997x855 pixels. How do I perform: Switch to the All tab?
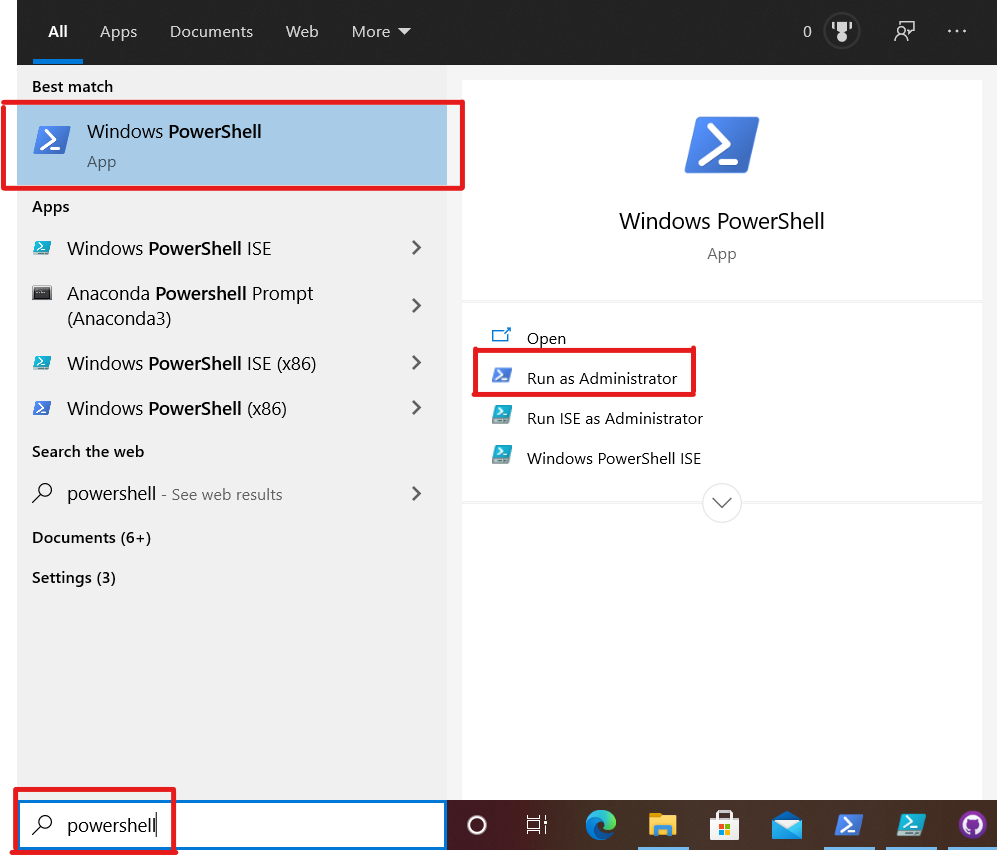(x=58, y=31)
